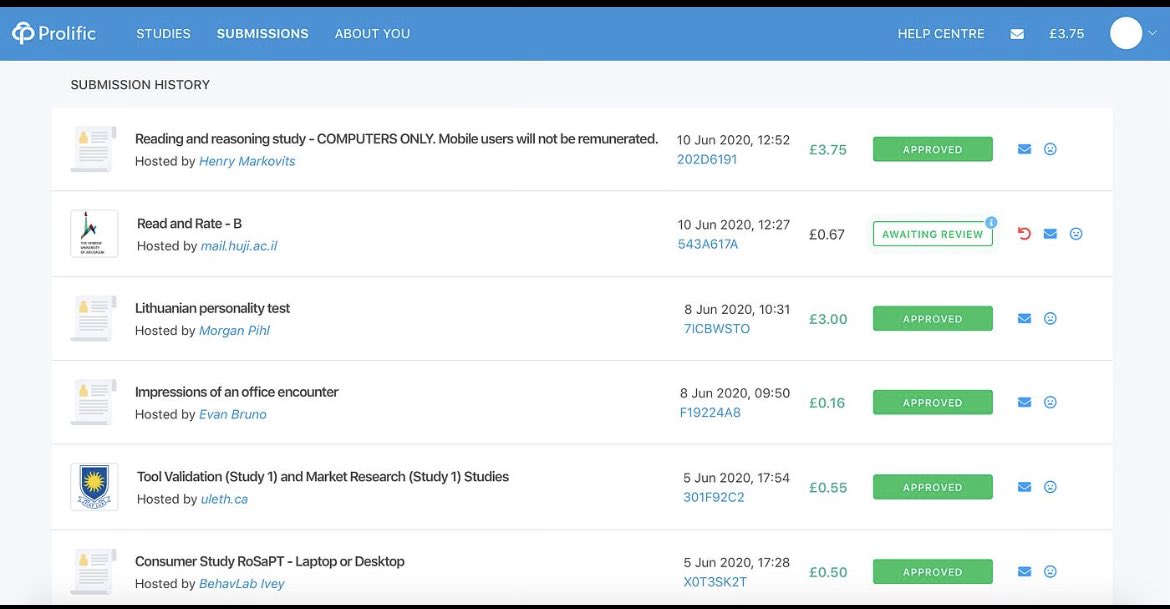Expand the account dropdown chevron
This screenshot has height=609, width=1170.
point(1153,33)
